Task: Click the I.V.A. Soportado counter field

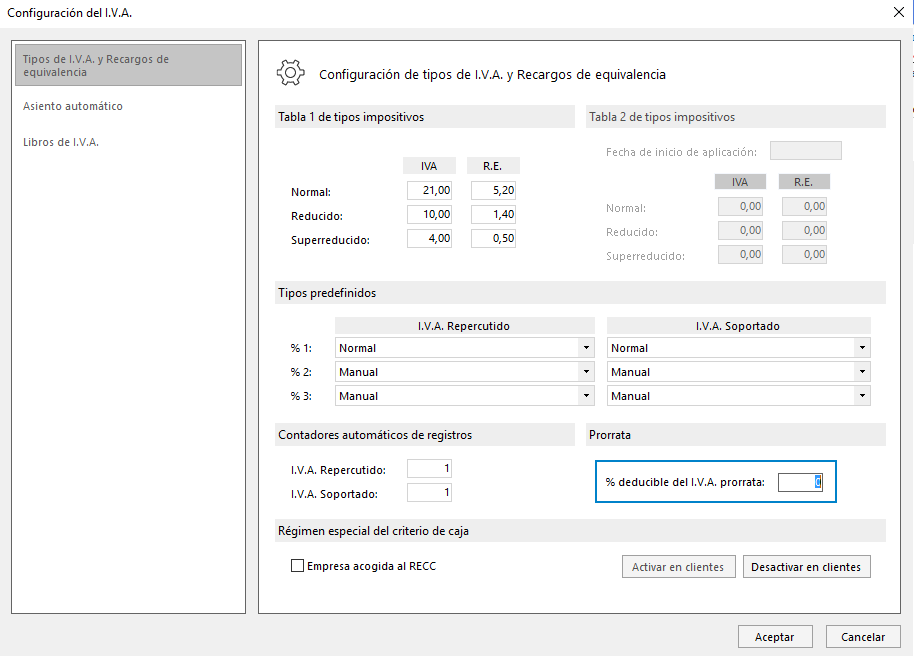Action: pyautogui.click(x=430, y=492)
